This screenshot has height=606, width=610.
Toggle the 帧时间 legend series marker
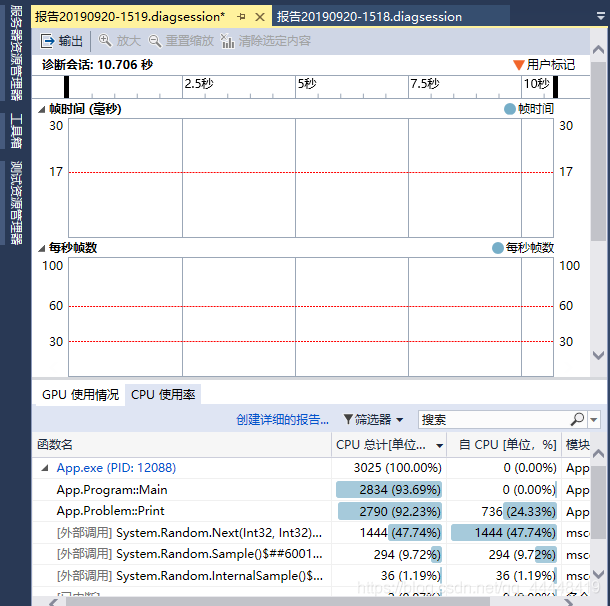510,109
